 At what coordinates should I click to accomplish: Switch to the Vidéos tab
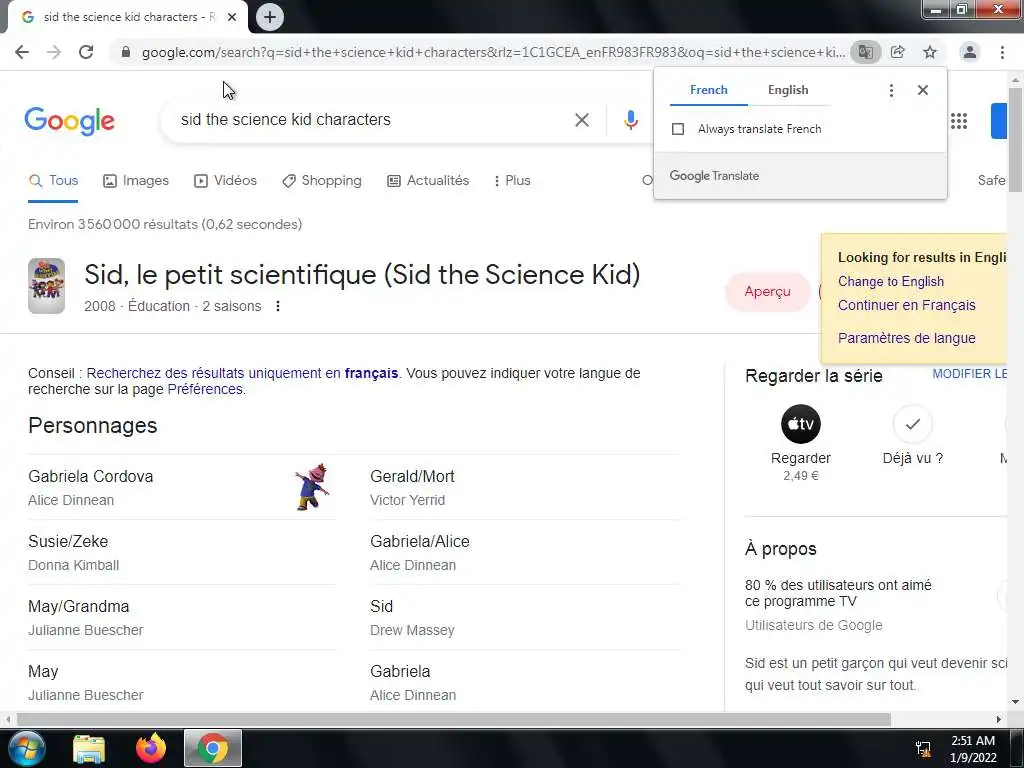(225, 181)
